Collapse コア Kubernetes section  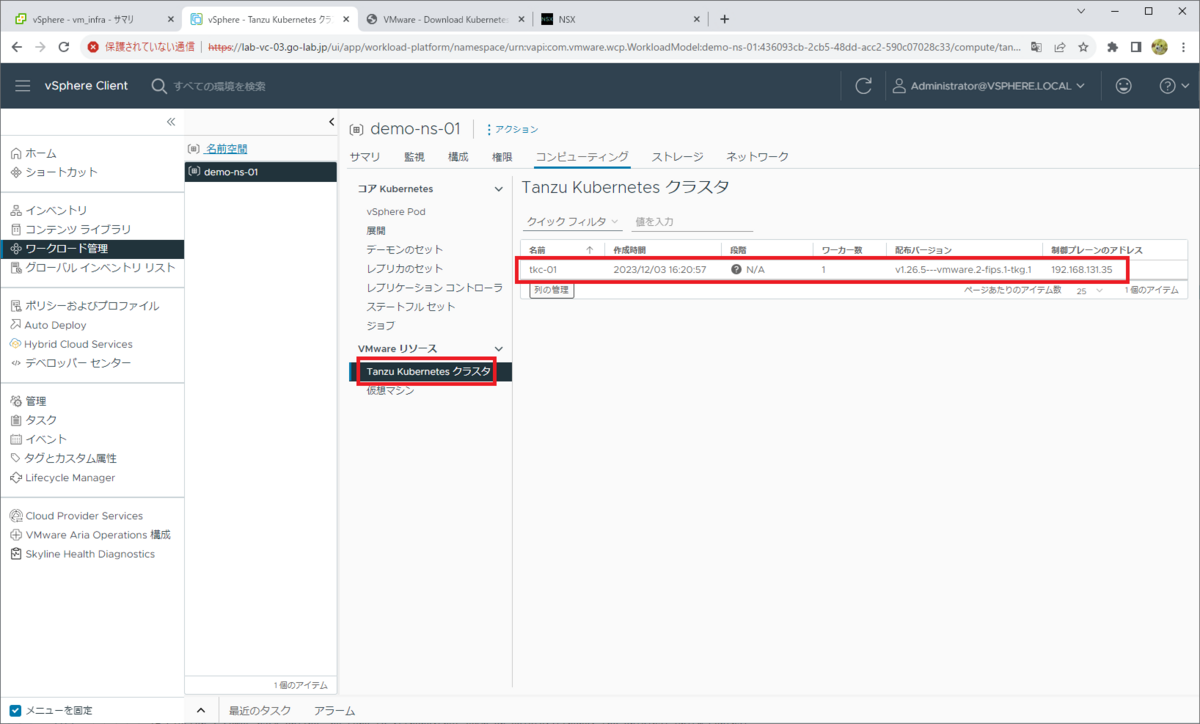499,189
